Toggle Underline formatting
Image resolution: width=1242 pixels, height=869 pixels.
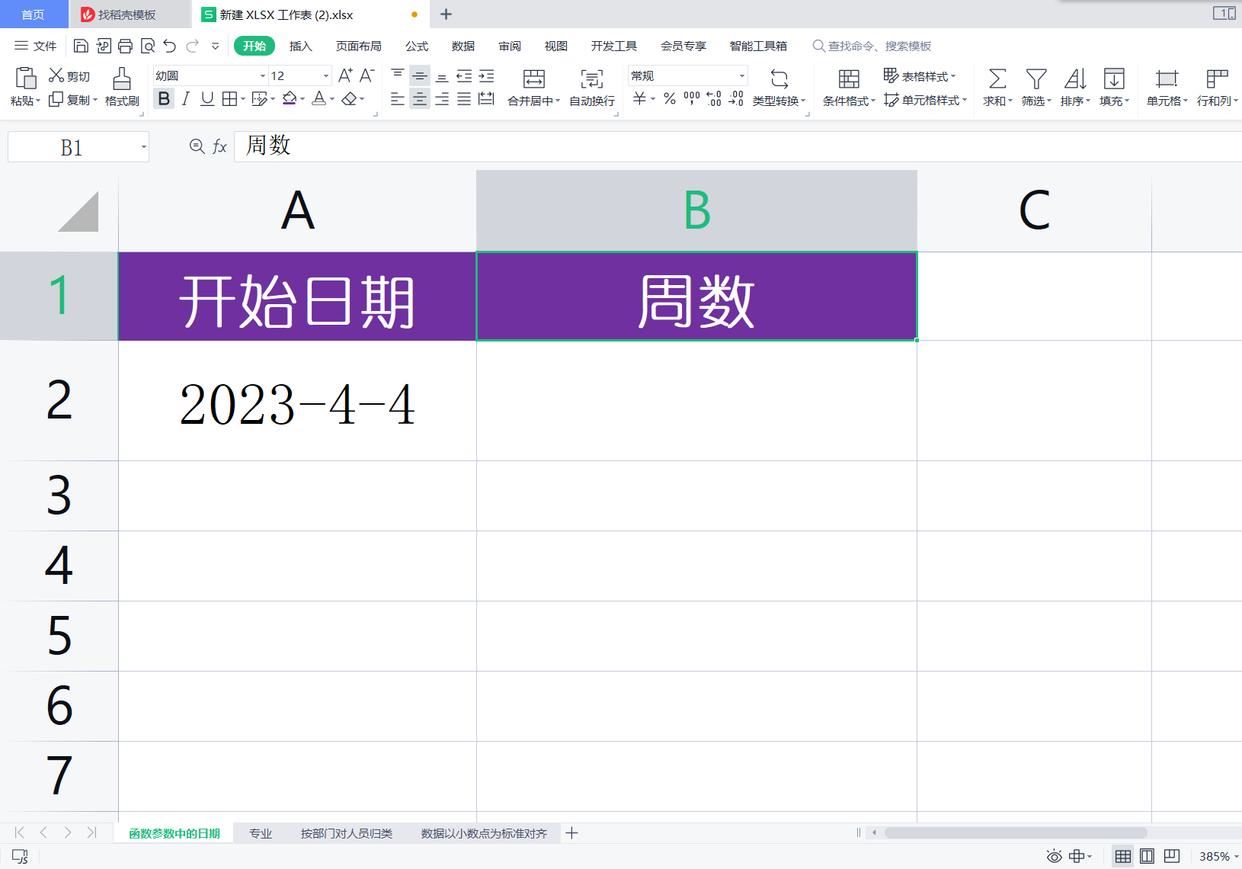tap(207, 99)
